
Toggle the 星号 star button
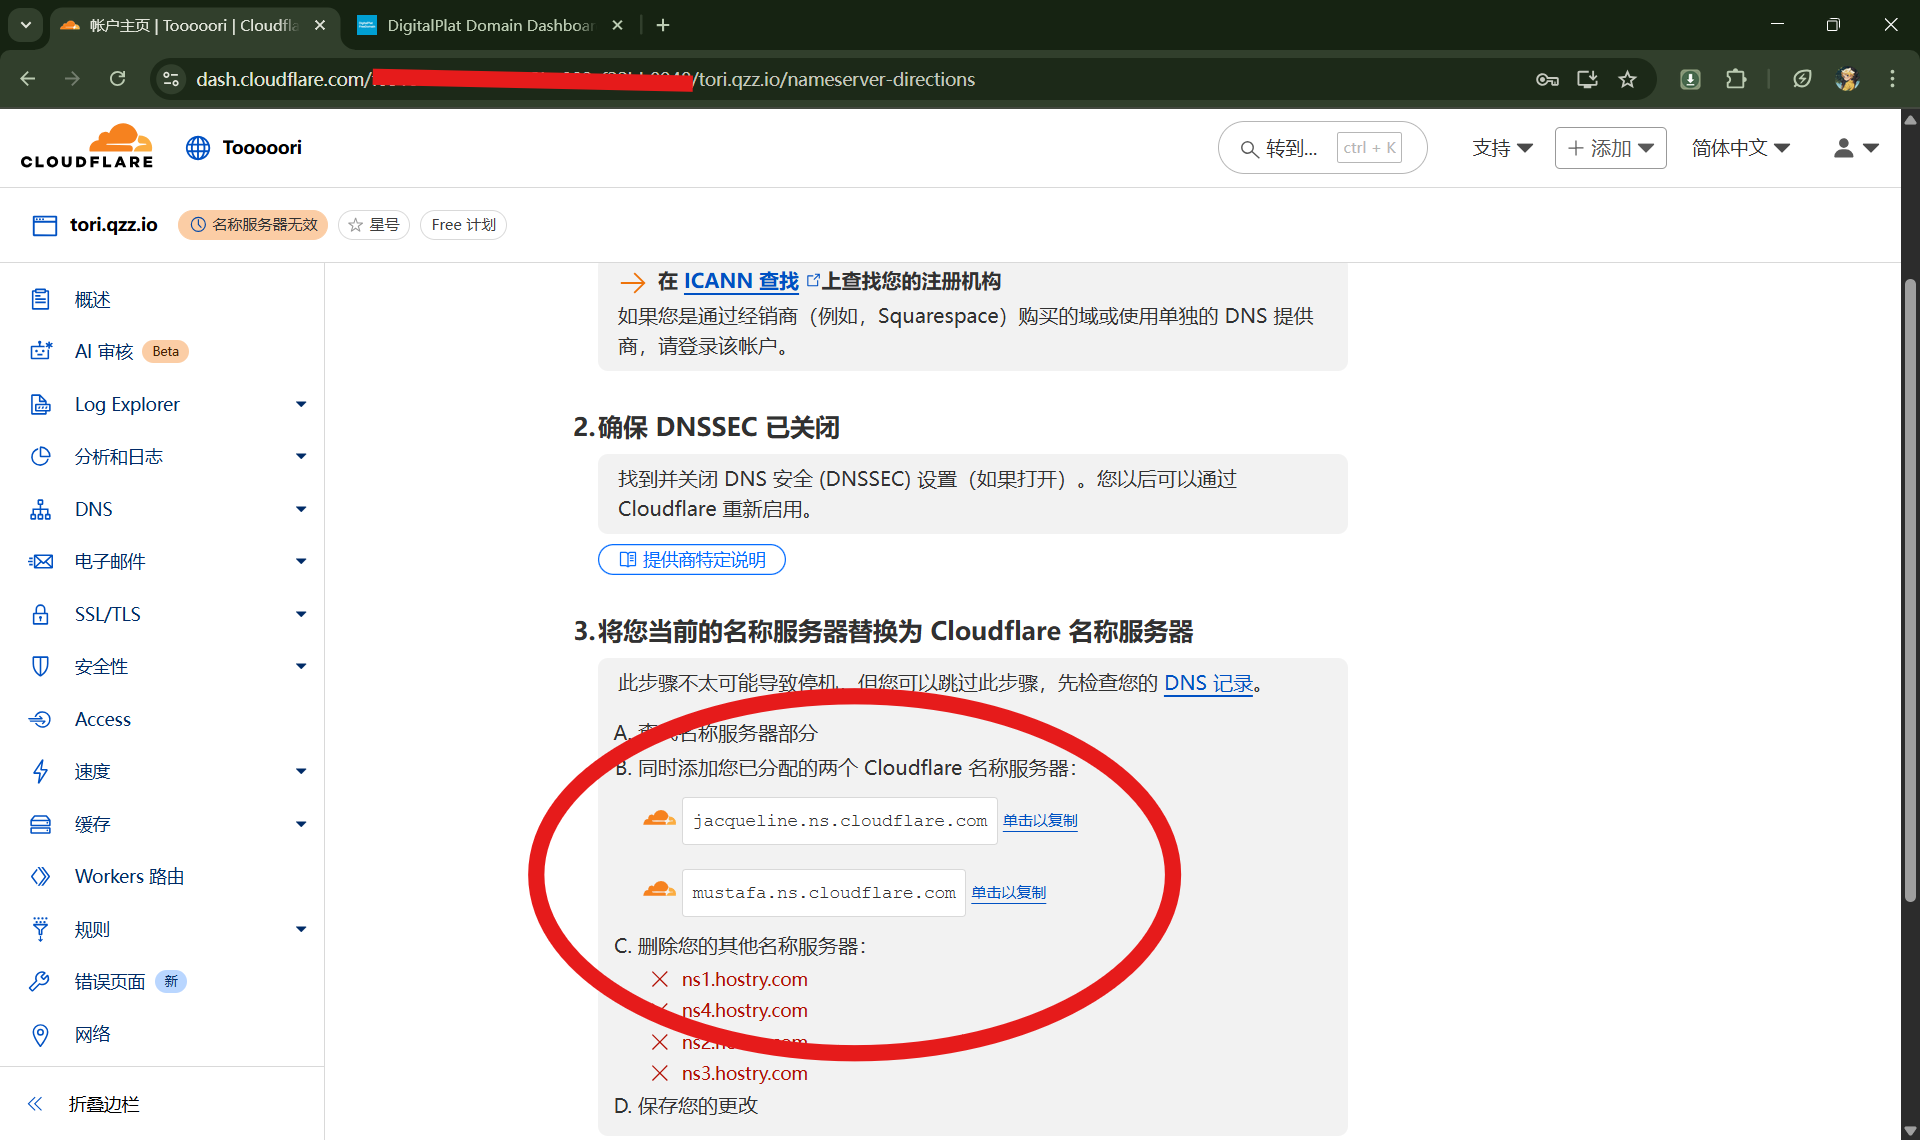click(x=374, y=225)
